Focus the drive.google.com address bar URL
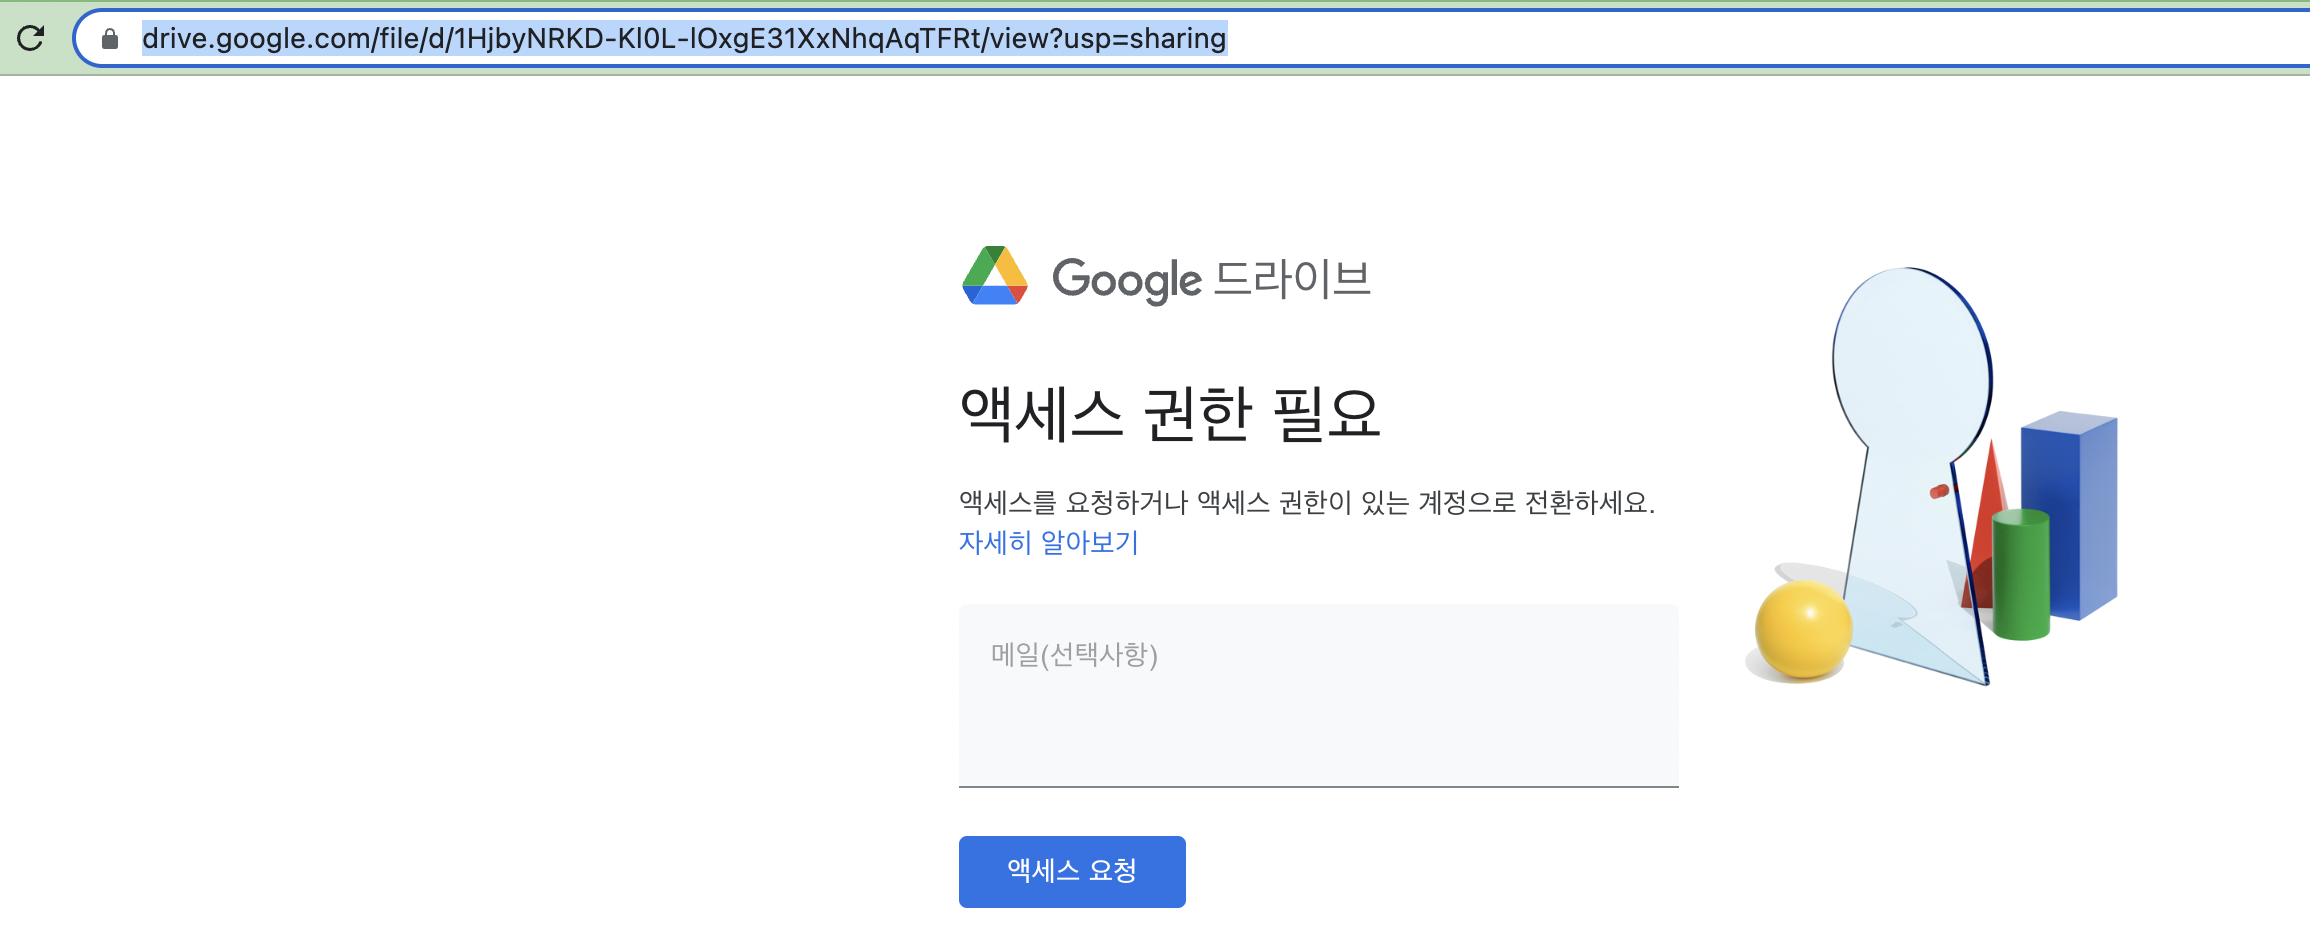The width and height of the screenshot is (2310, 942). pyautogui.click(x=684, y=38)
